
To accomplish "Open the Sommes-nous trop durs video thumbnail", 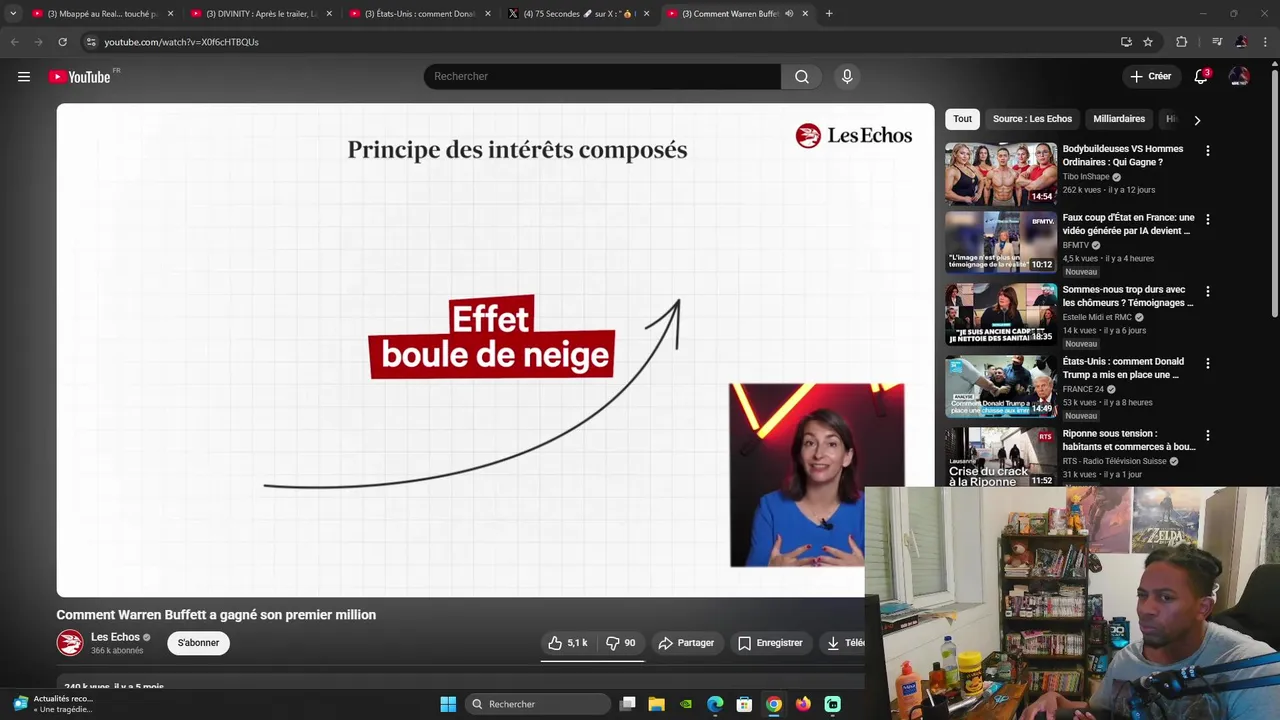I will click(1001, 314).
